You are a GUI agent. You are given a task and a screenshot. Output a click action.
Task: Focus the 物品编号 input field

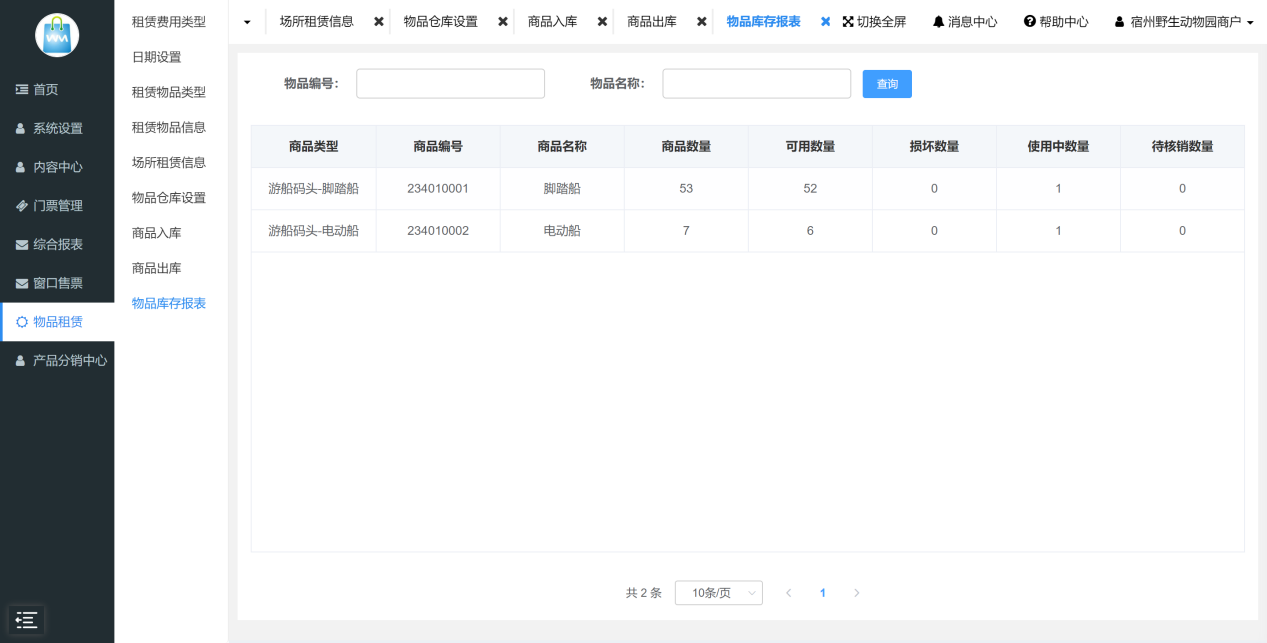pos(450,84)
